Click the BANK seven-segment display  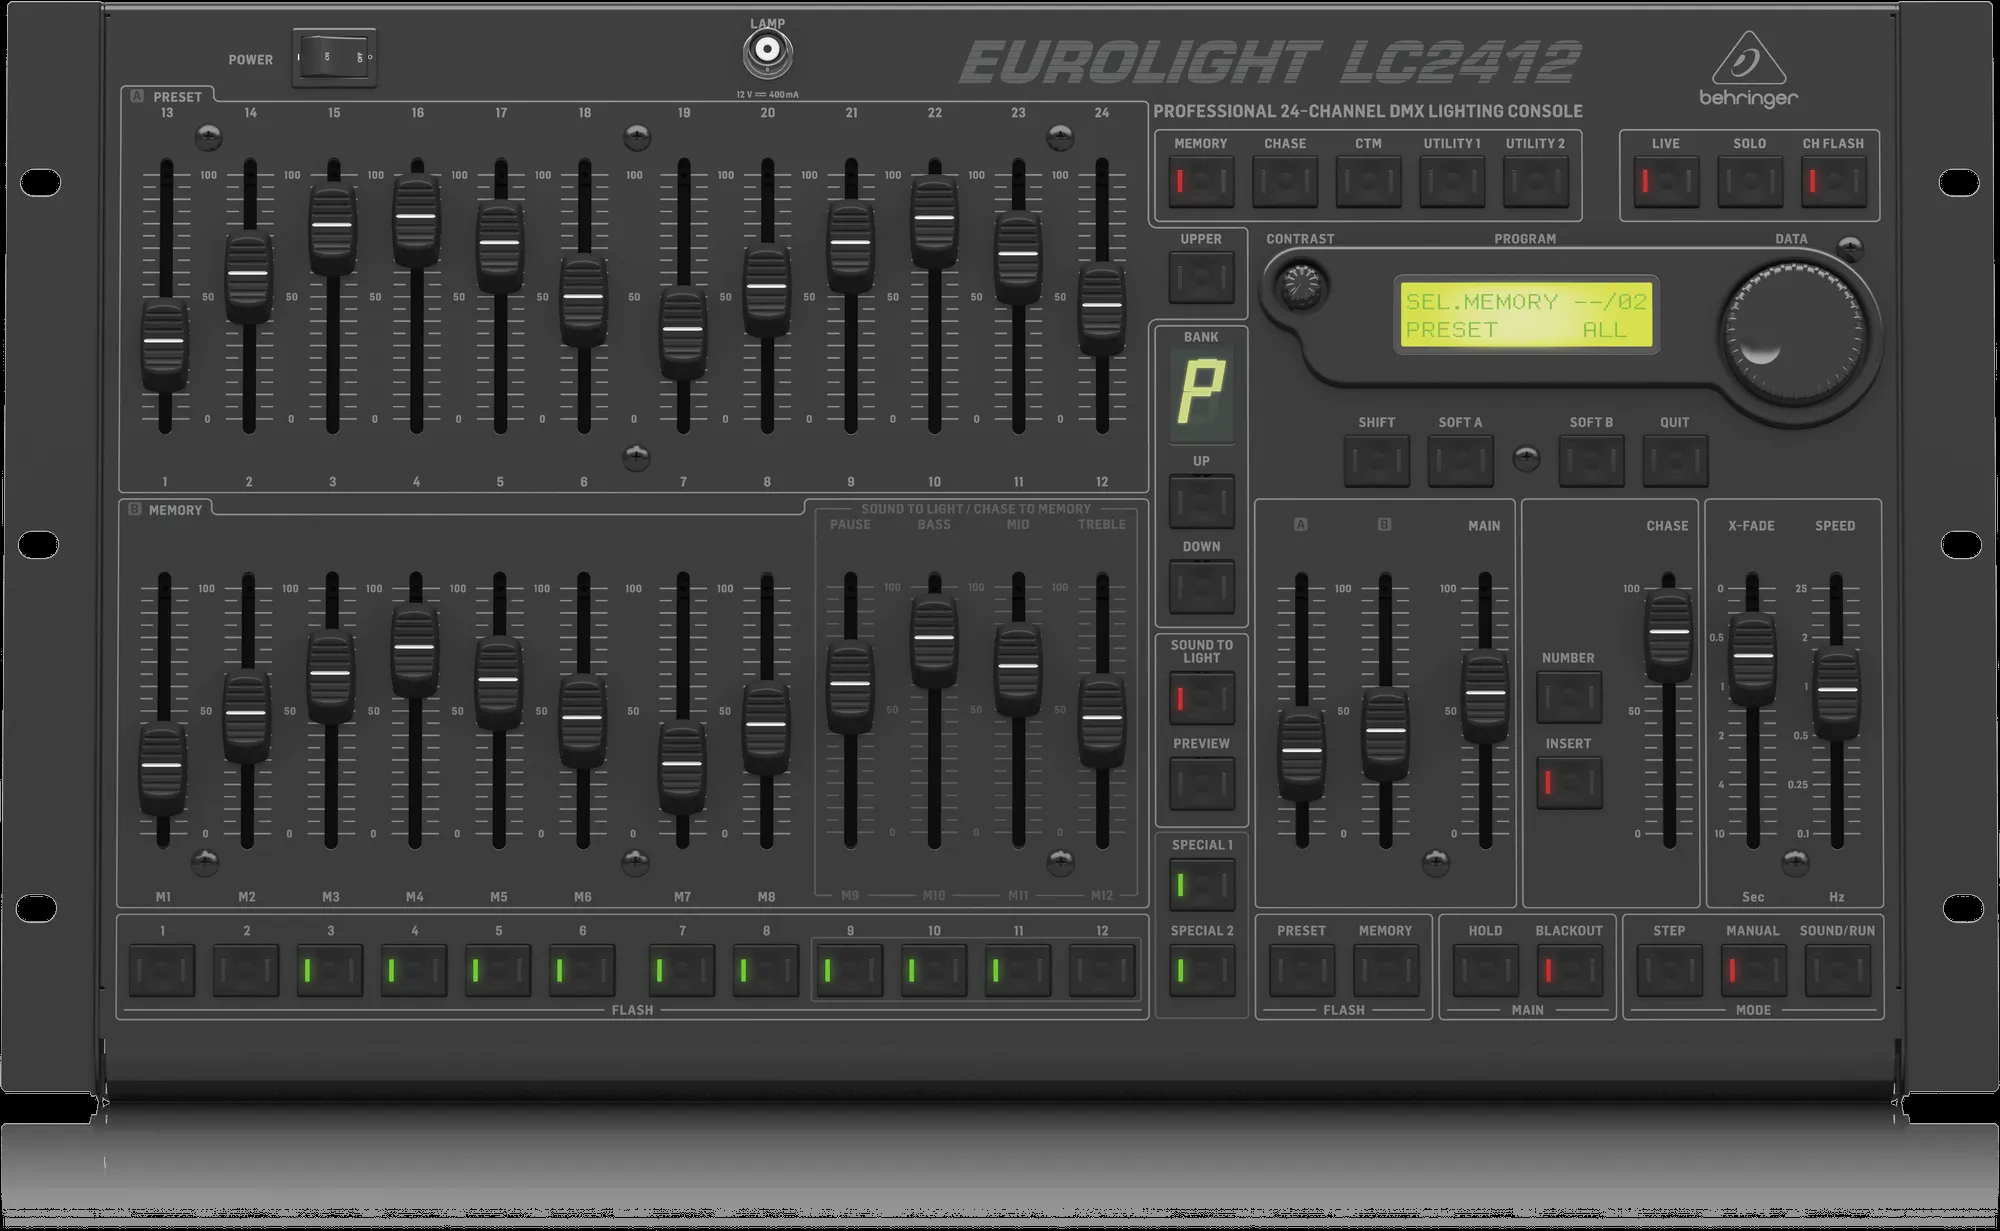pos(1201,394)
